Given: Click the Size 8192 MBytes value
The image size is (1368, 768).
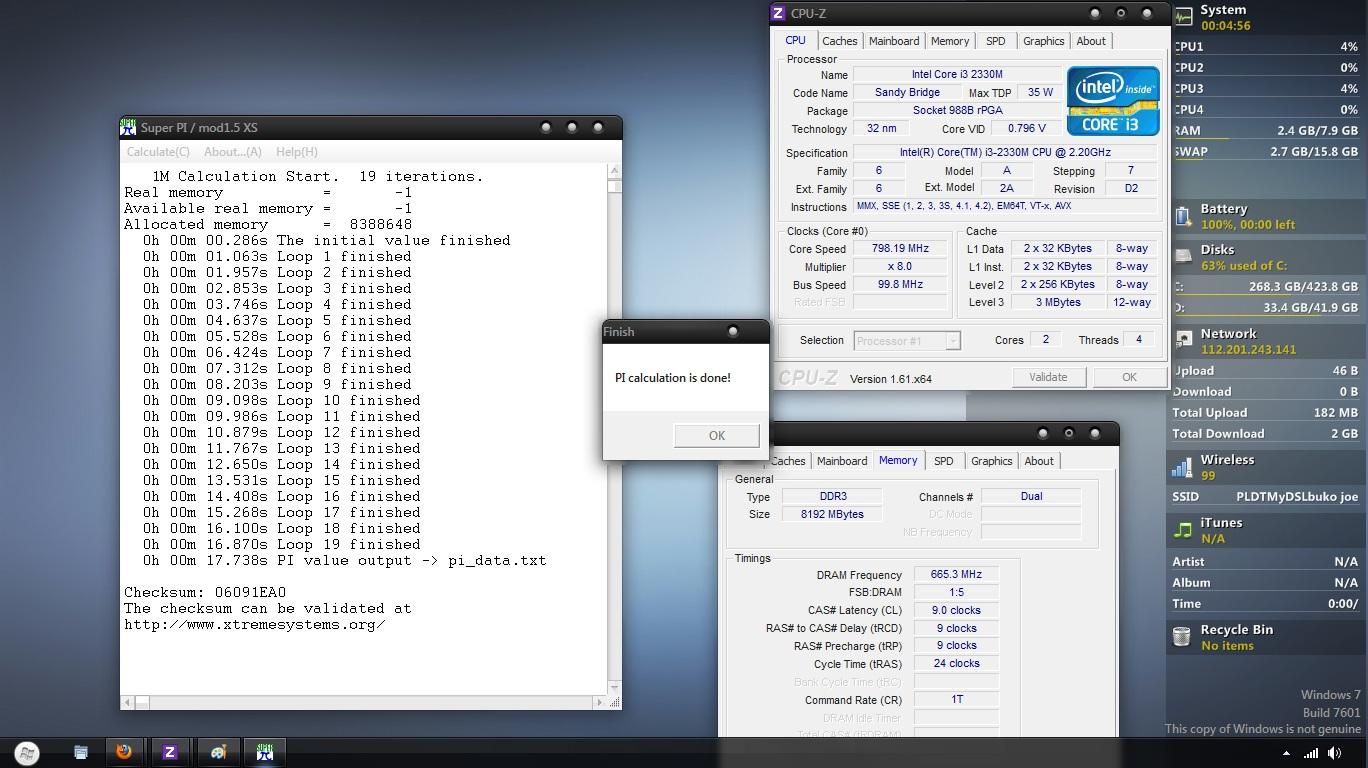Looking at the screenshot, I should pyautogui.click(x=832, y=514).
